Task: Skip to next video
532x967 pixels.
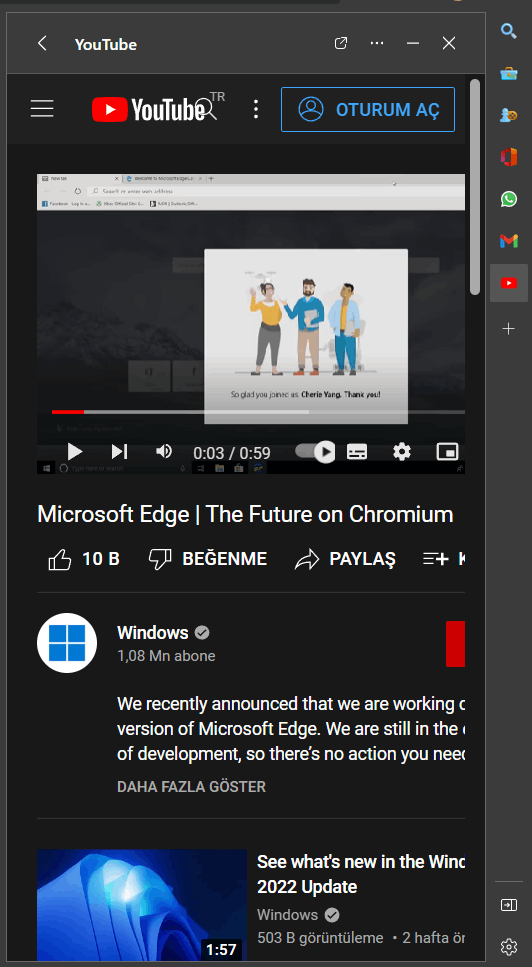Action: (120, 452)
